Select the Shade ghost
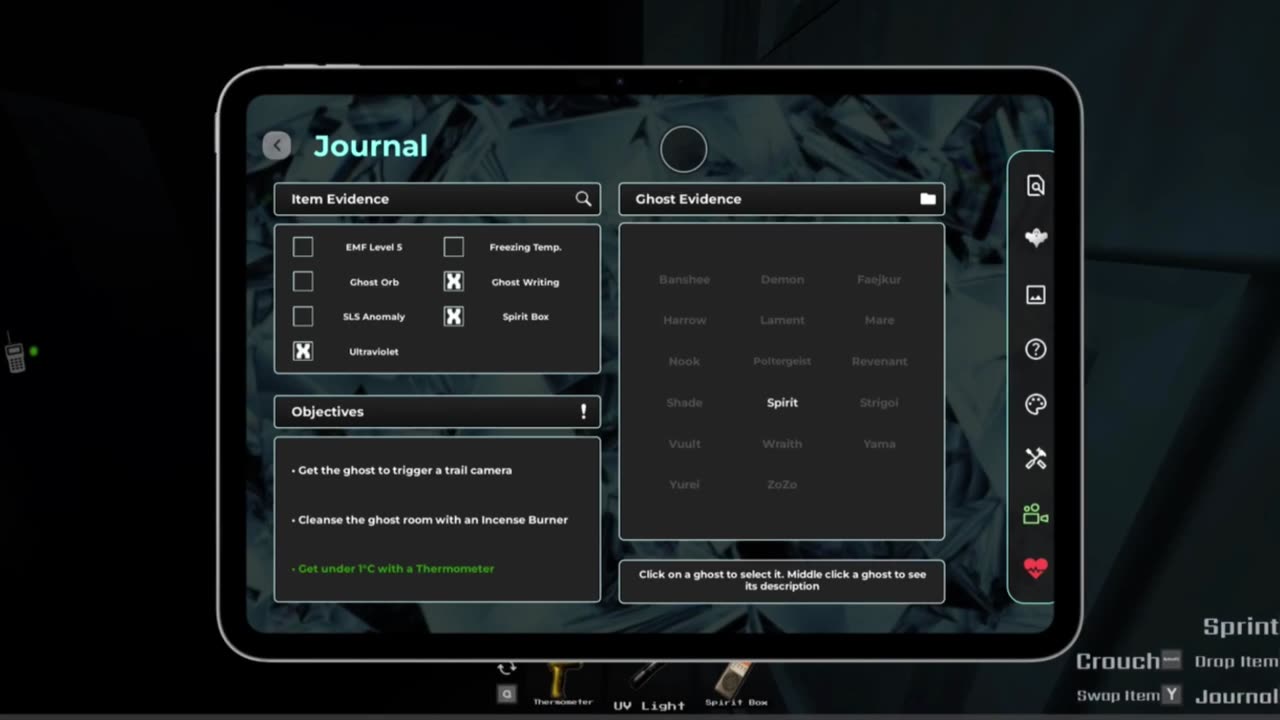 (x=684, y=402)
